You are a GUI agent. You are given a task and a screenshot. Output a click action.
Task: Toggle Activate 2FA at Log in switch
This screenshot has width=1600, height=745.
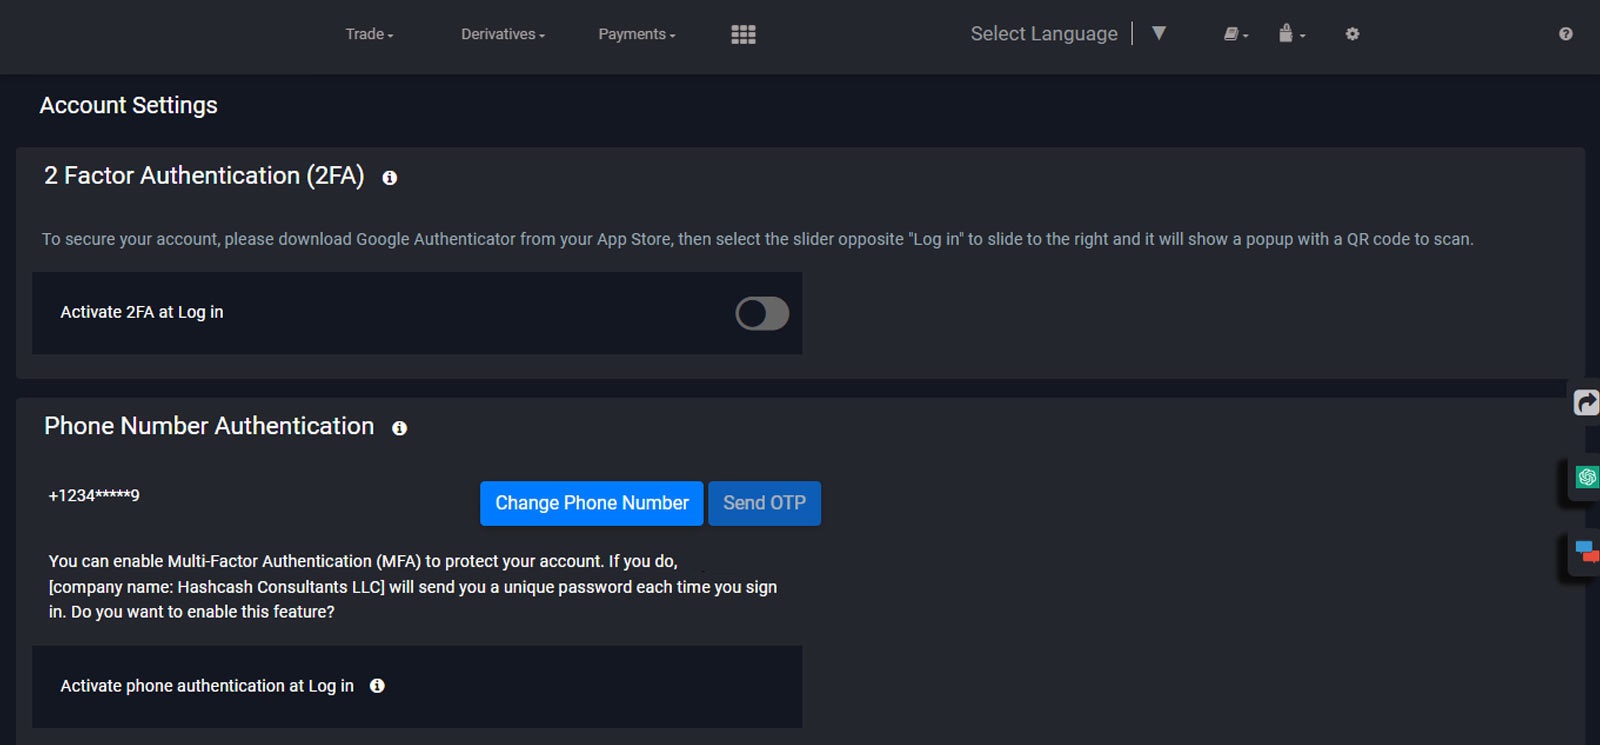pyautogui.click(x=762, y=313)
